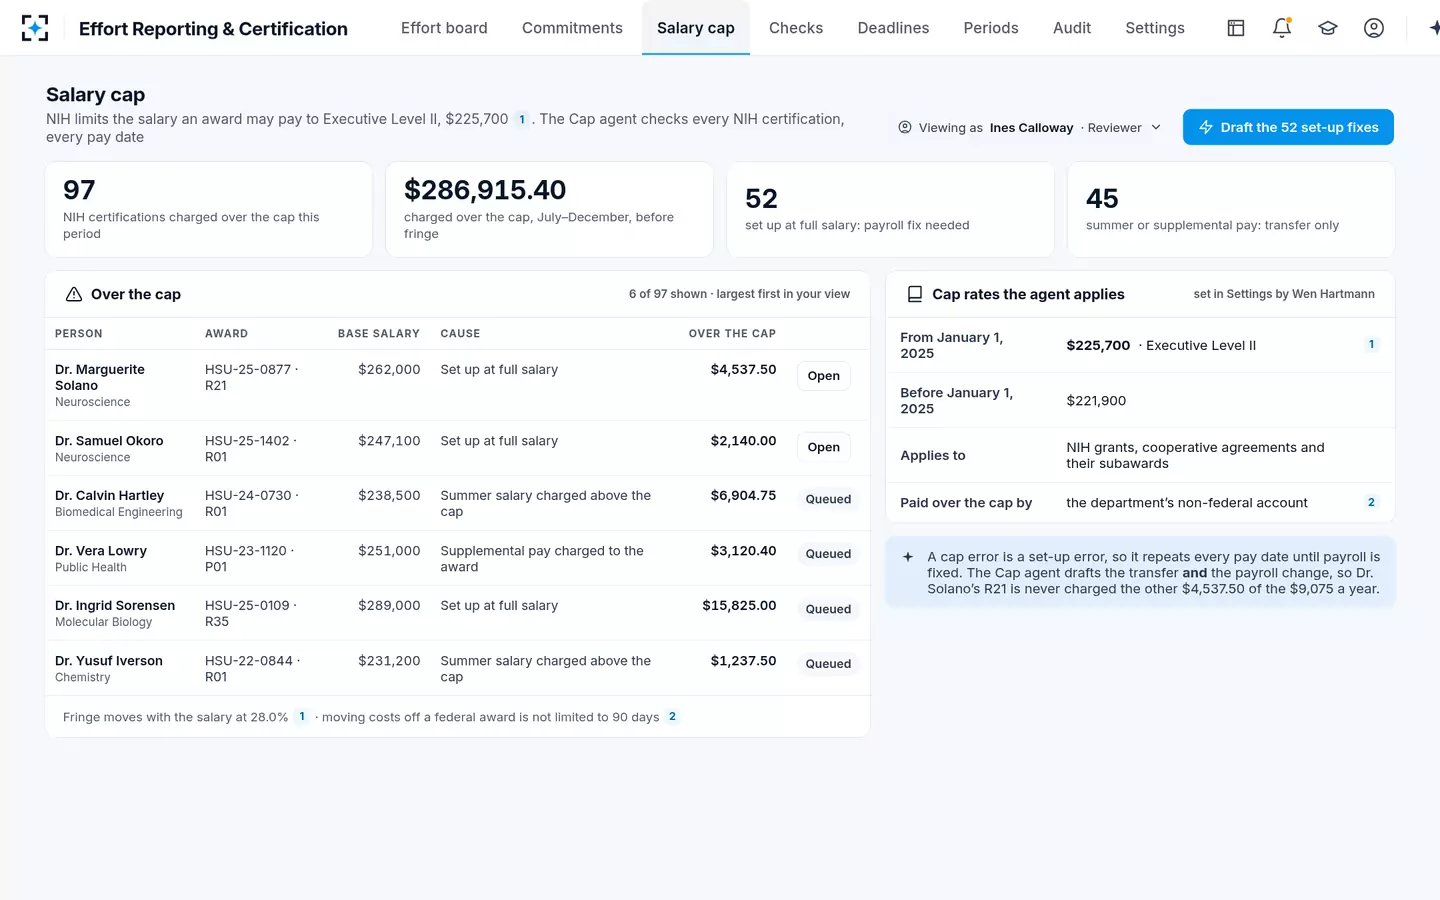The image size is (1440, 900).
Task: Open the user account icon
Action: (x=1374, y=28)
